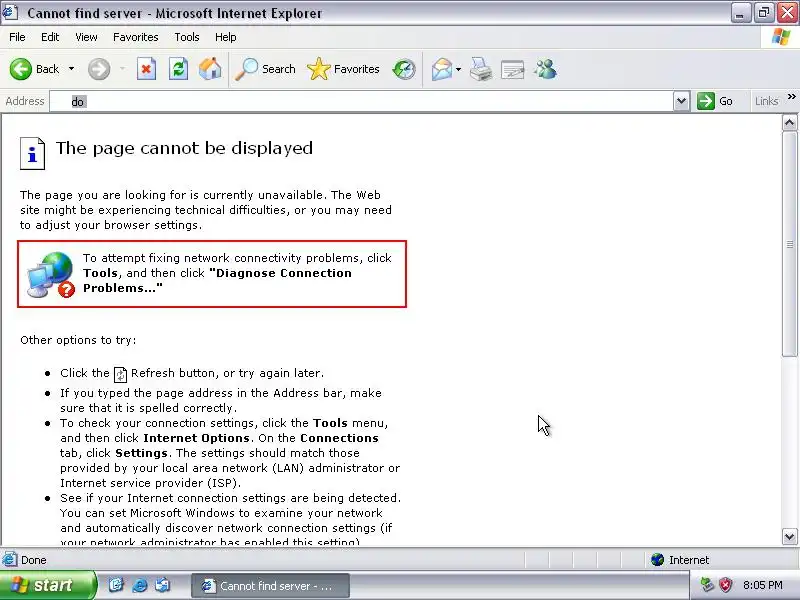This screenshot has width=800, height=600.
Task: Click the Internet zone status bar indicator
Action: point(680,560)
